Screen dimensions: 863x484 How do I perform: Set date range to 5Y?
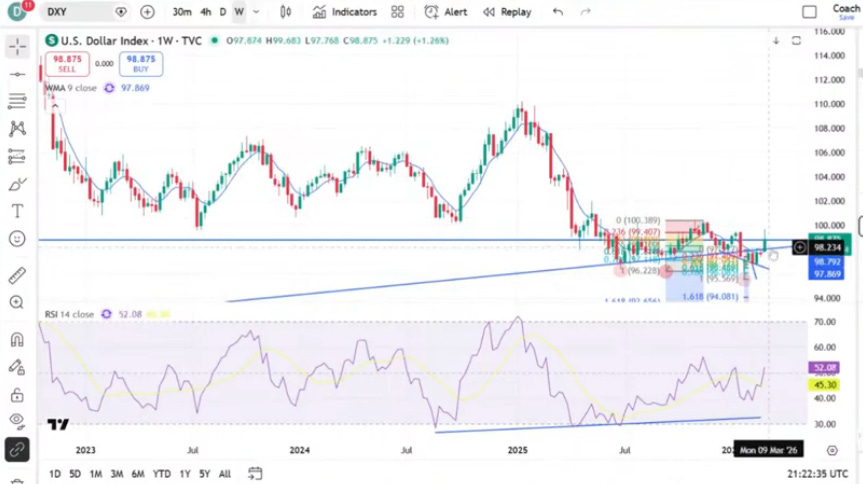tap(205, 474)
